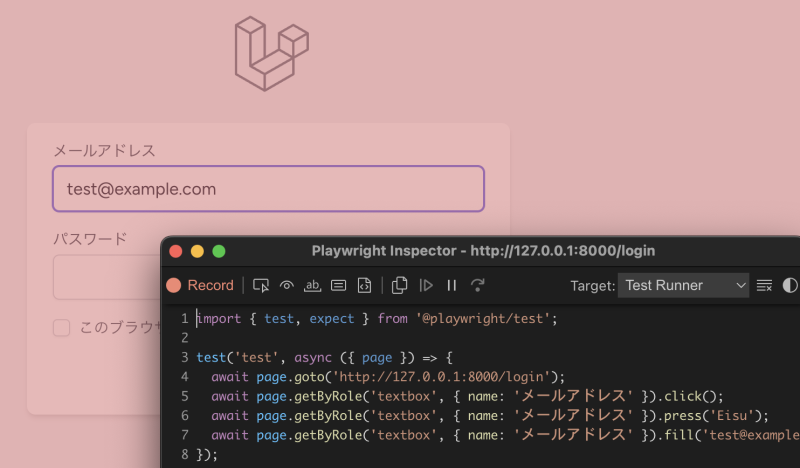The width and height of the screenshot is (800, 468).
Task: Focus the パスワード password field
Action: (x=105, y=277)
